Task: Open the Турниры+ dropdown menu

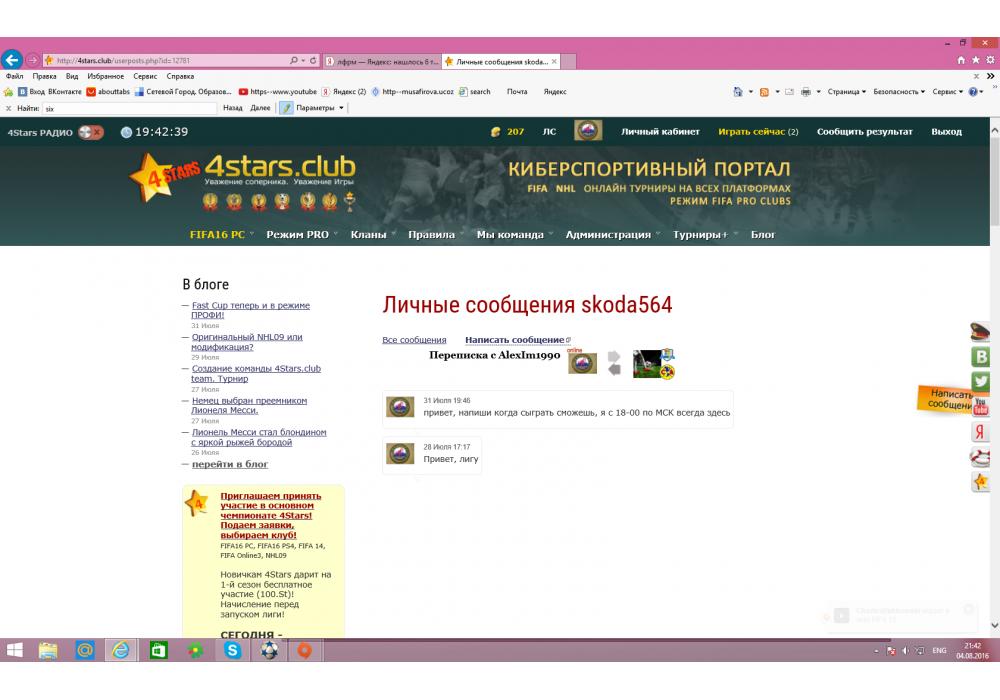Action: click(700, 235)
